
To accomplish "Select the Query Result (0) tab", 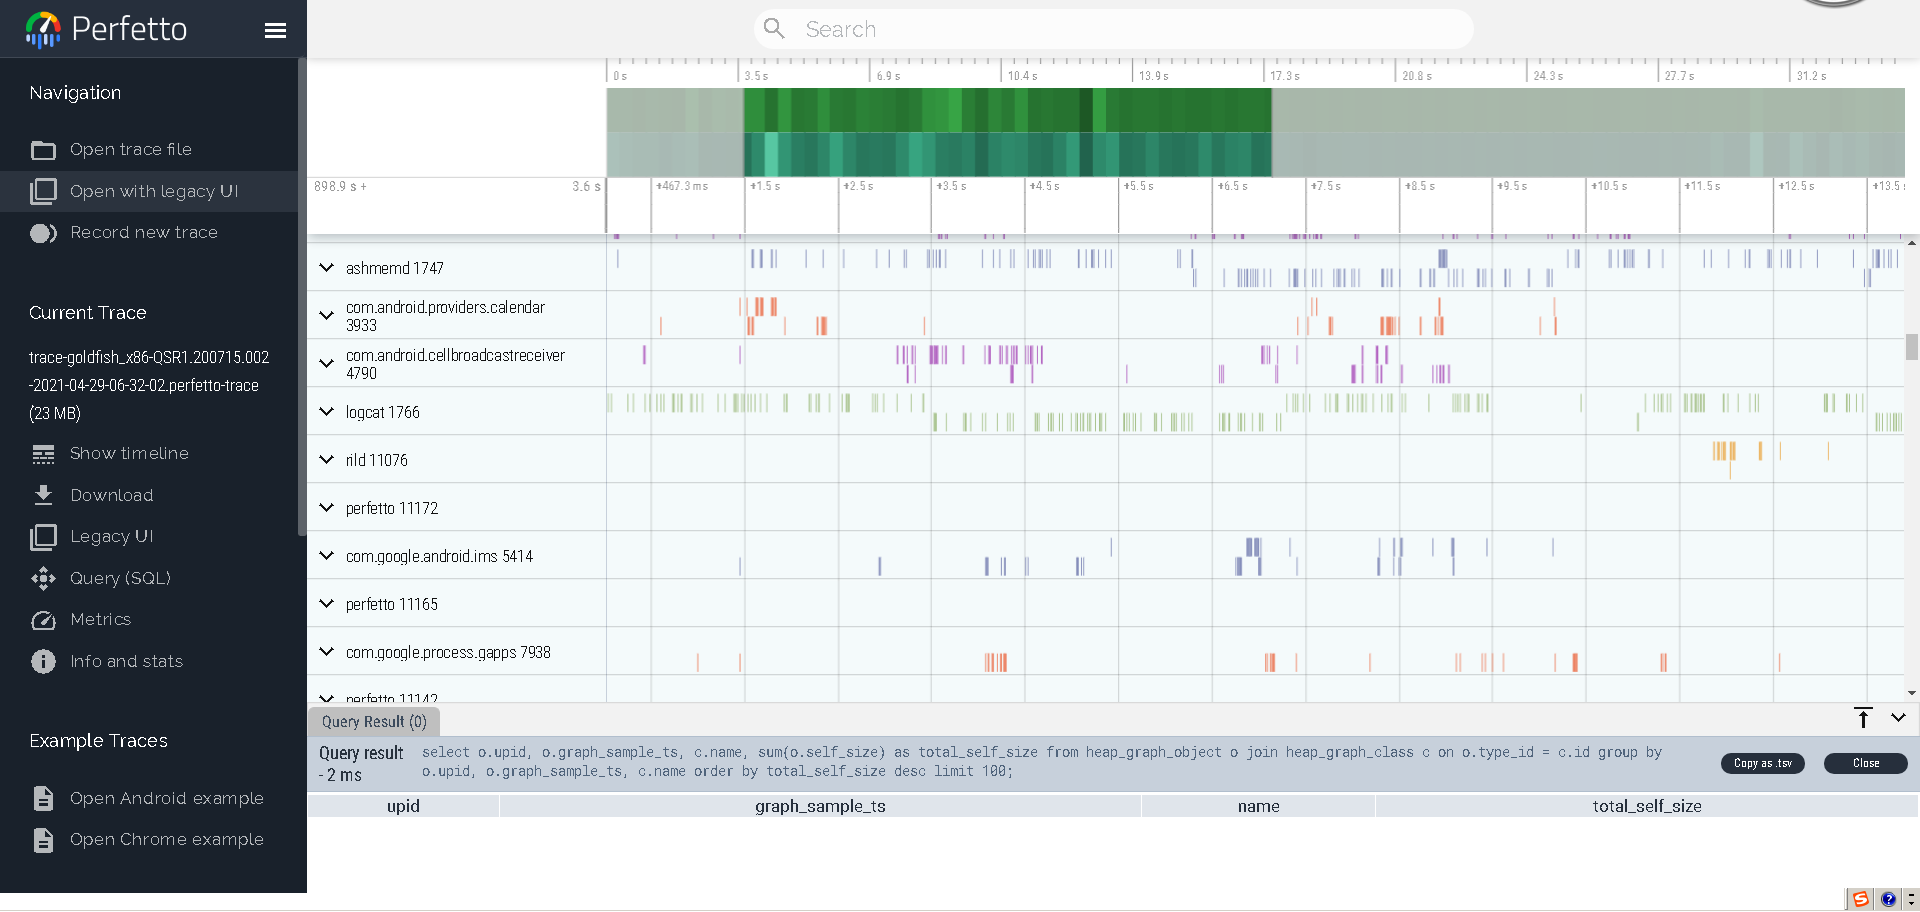I will (374, 722).
